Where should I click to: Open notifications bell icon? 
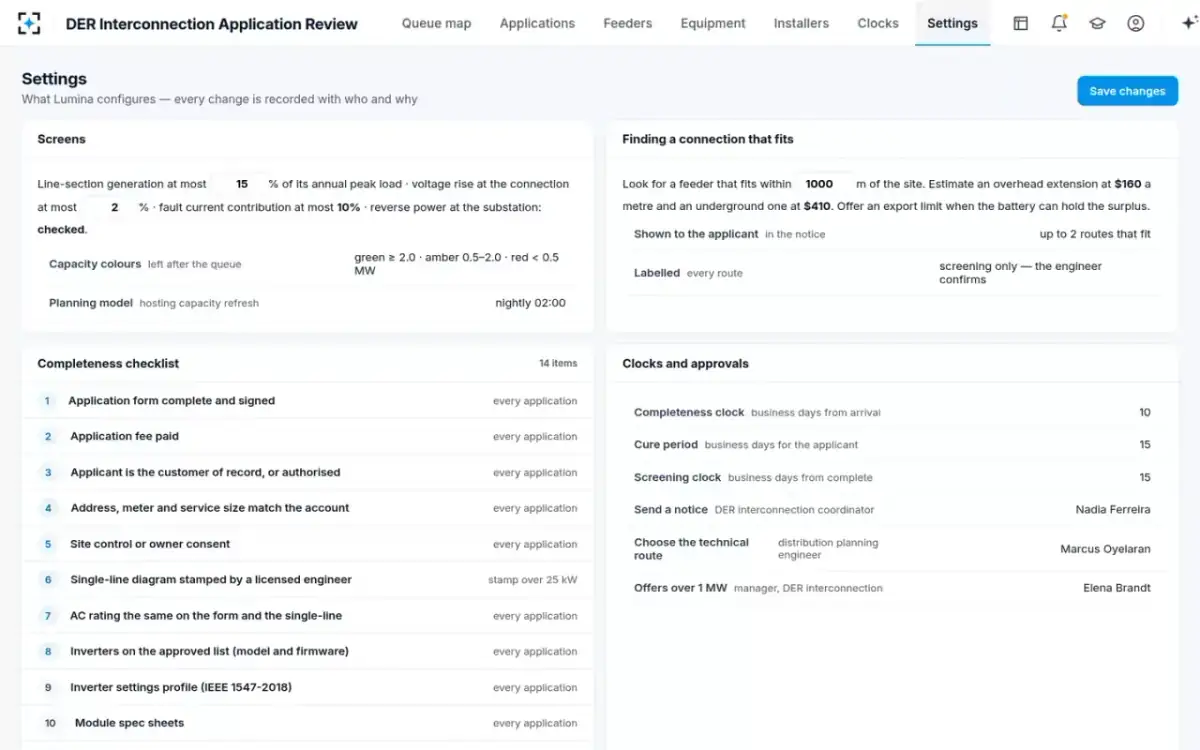coord(1059,23)
